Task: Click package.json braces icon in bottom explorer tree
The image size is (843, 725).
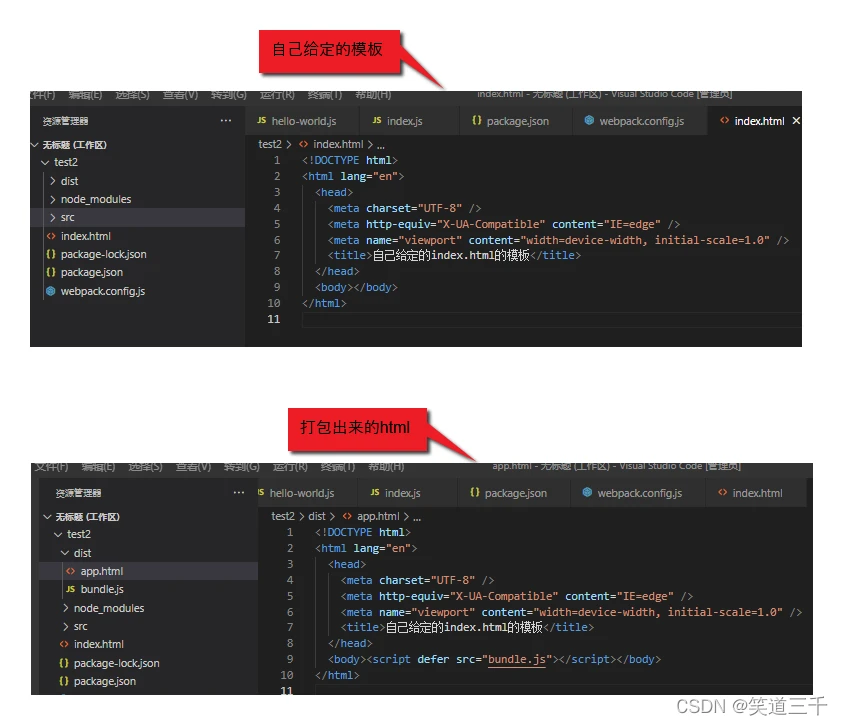Action: (x=64, y=681)
